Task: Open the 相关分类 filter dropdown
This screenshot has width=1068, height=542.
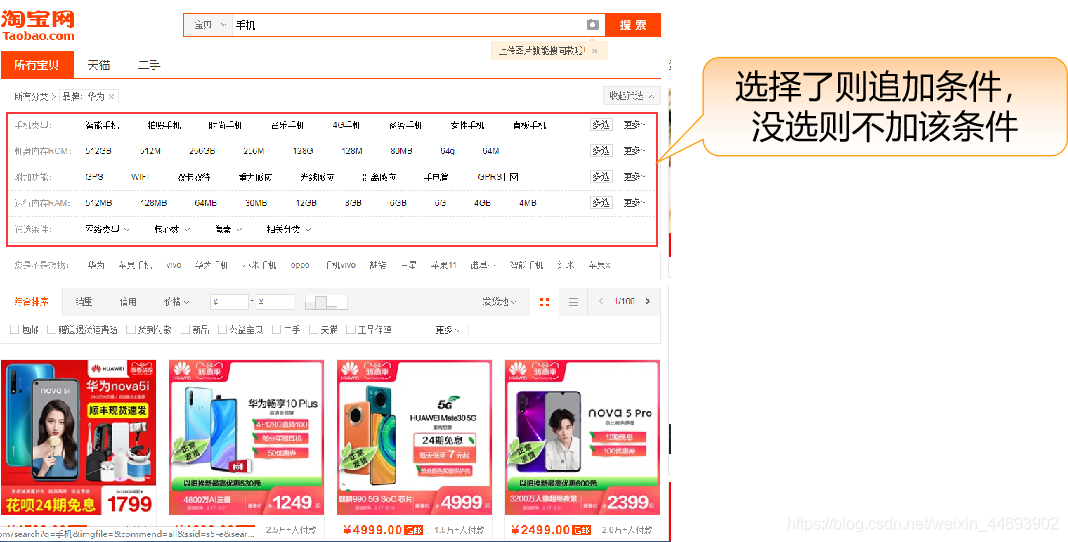Action: [x=289, y=229]
